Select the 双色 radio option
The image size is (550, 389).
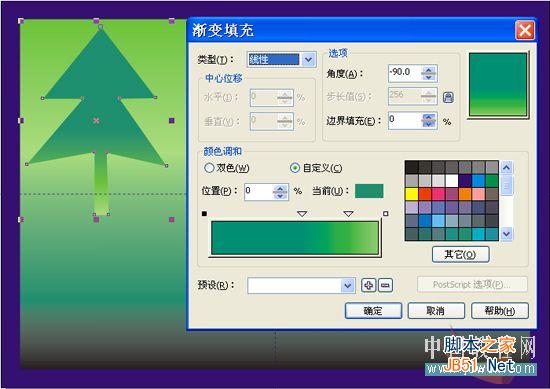(x=209, y=168)
